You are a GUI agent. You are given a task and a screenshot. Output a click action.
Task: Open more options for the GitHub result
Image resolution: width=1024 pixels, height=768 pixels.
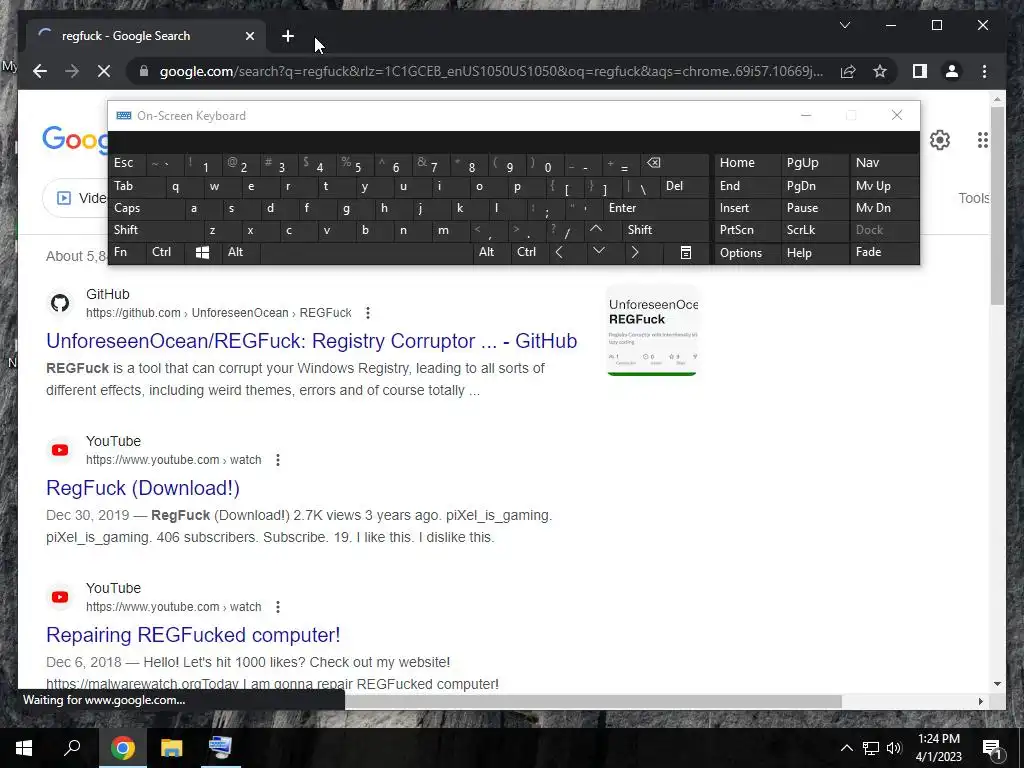tap(368, 313)
